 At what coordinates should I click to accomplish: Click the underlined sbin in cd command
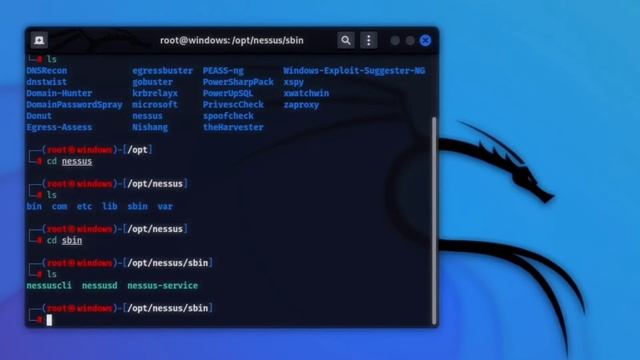point(72,240)
